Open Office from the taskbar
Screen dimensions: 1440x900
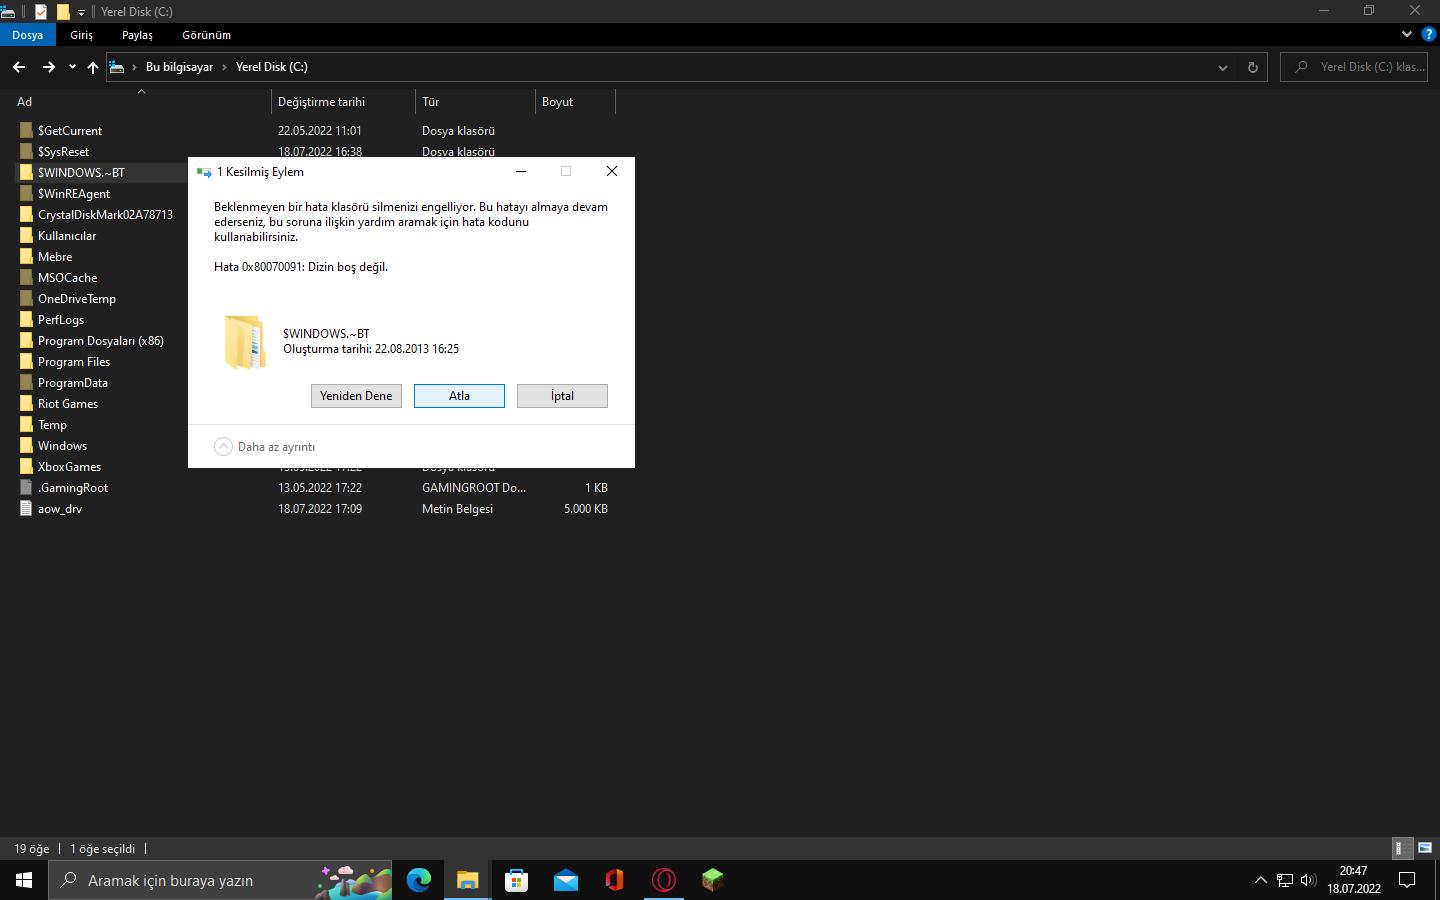pos(614,880)
